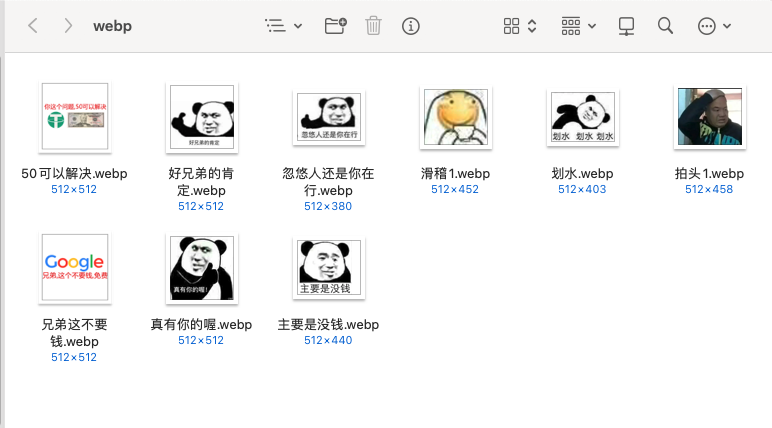Select the Google logo thumbnail 兄弟这不要钱.webp
This screenshot has height=428, width=772.
(74, 268)
